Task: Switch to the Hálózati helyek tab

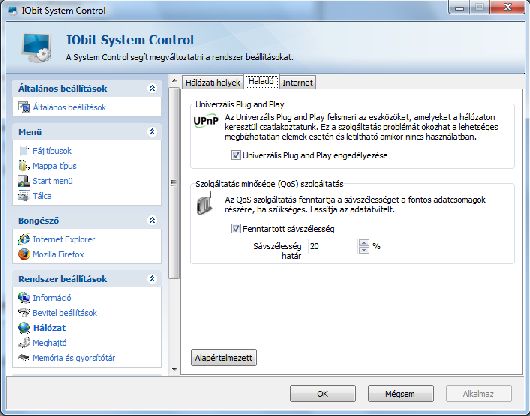Action: click(x=213, y=83)
